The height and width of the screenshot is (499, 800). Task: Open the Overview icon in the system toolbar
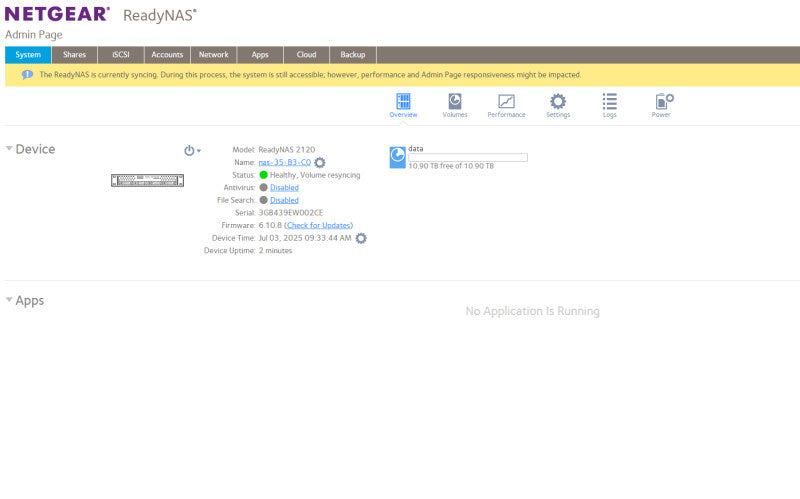pyautogui.click(x=403, y=105)
